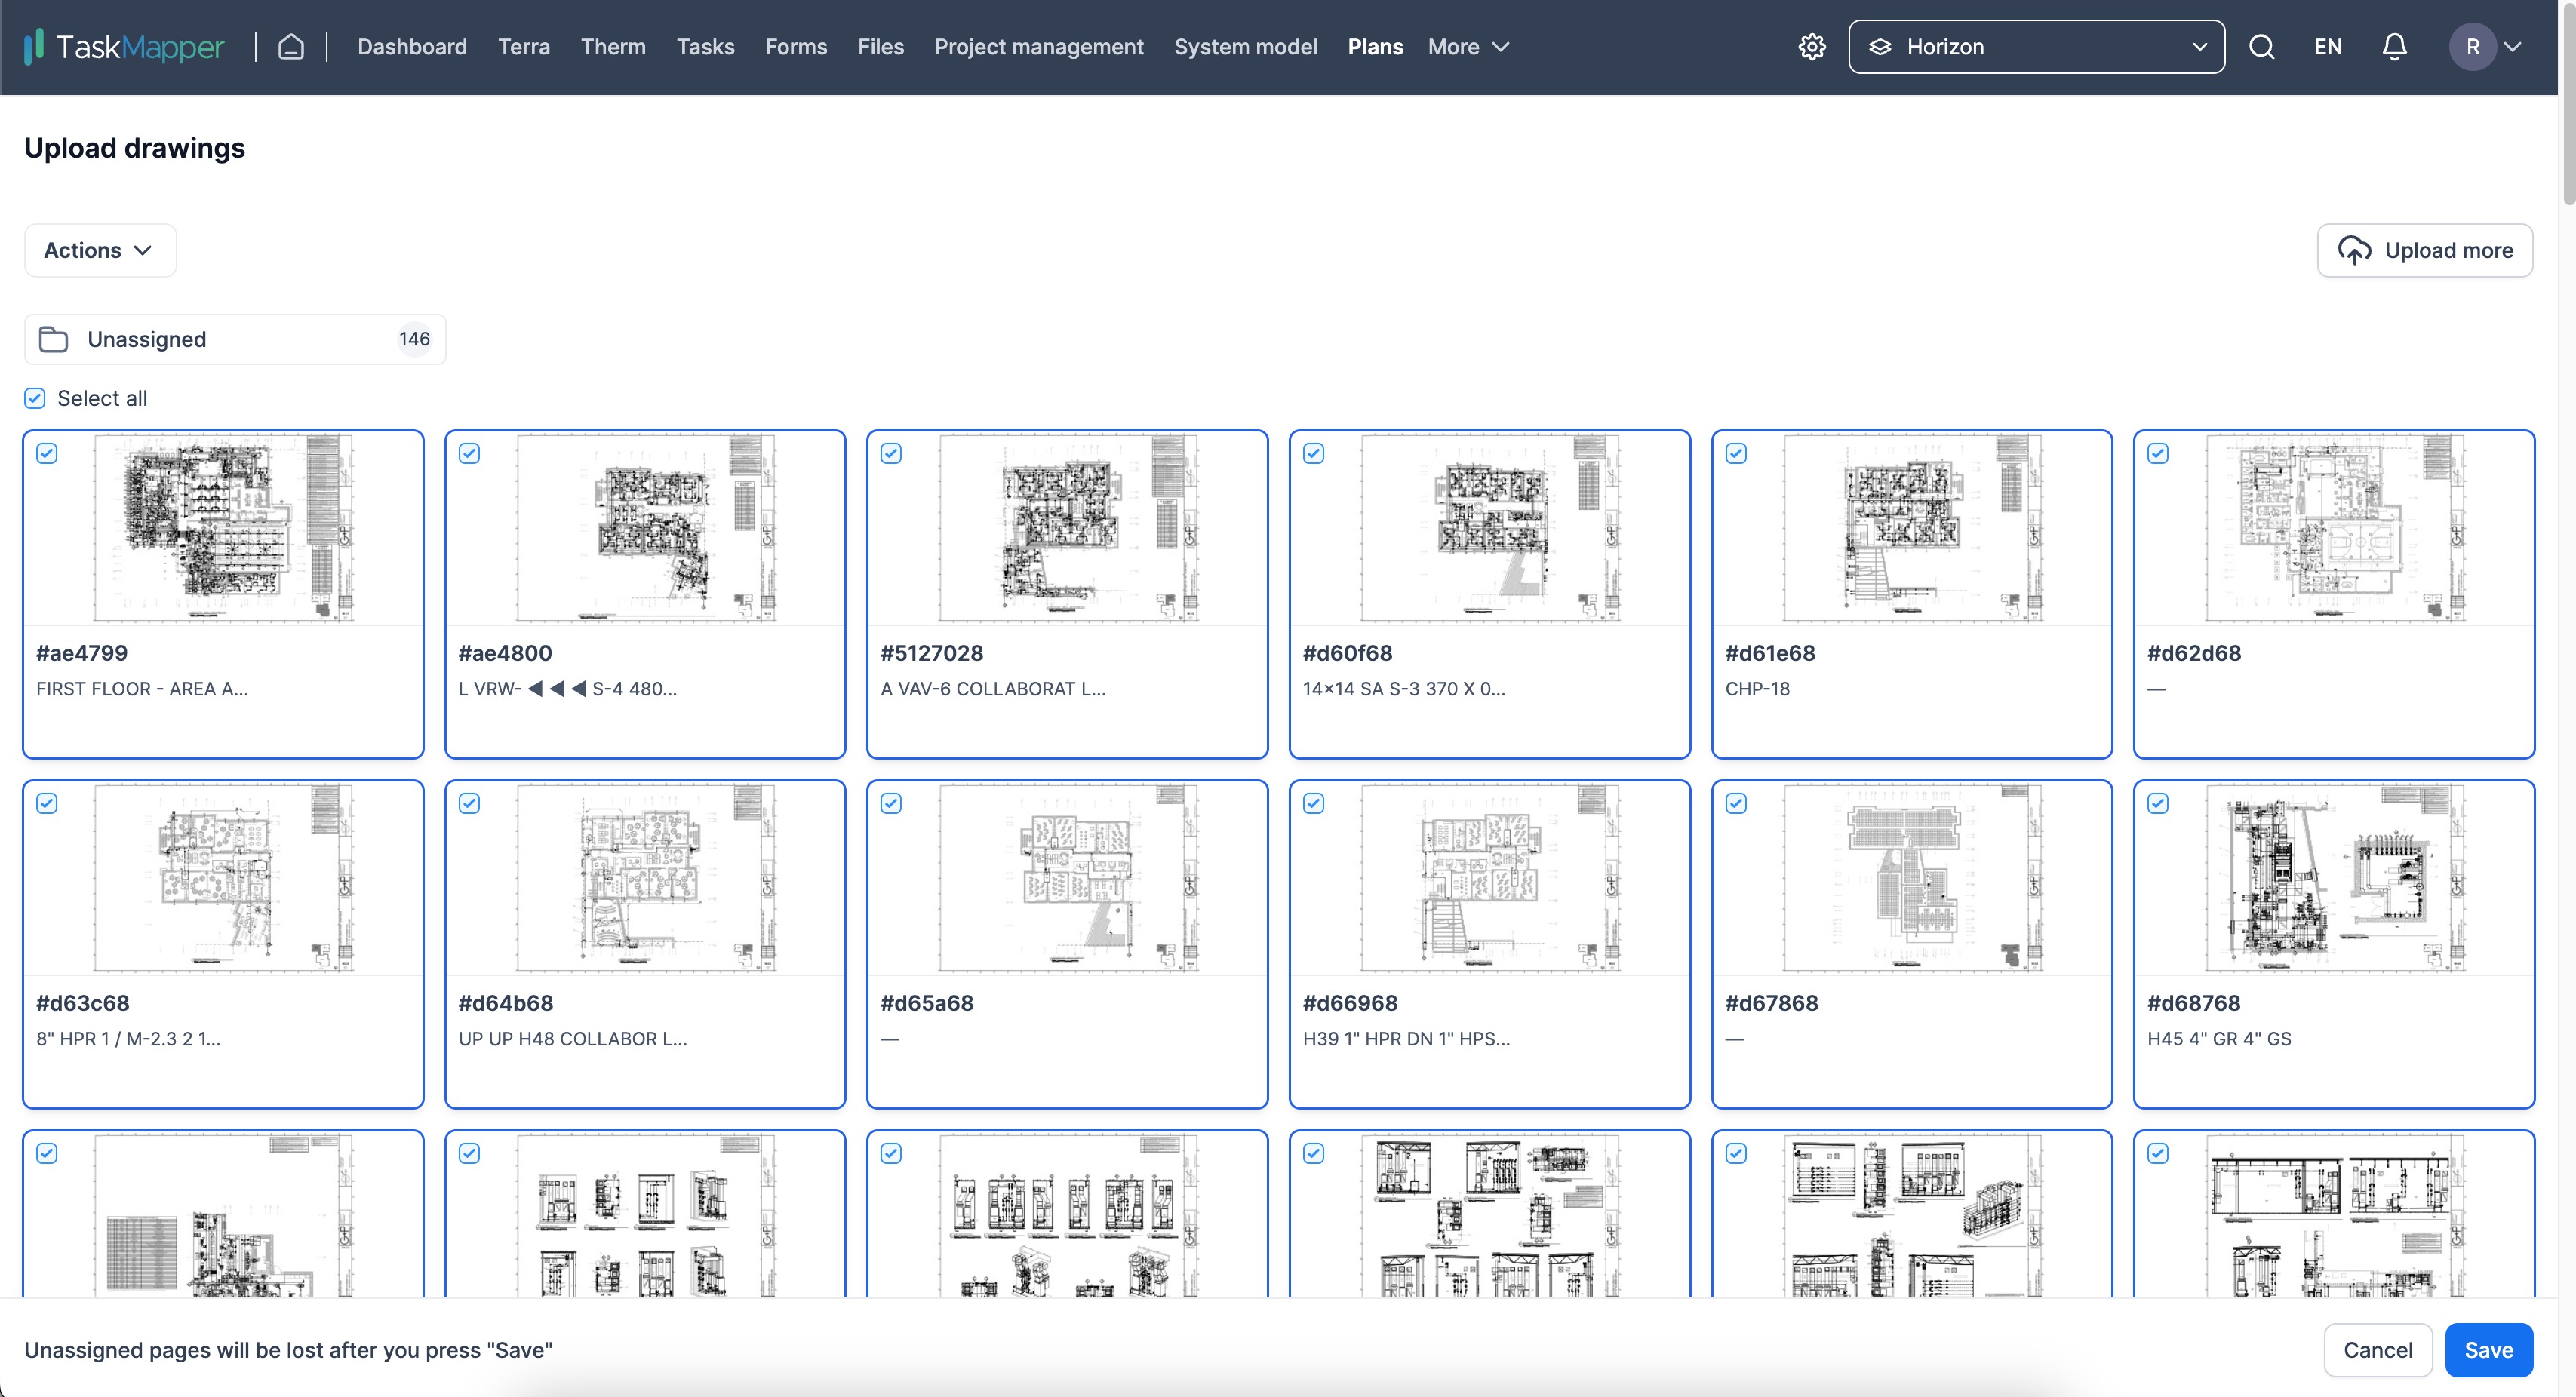Open Therm section
The height and width of the screenshot is (1397, 2576).
[x=613, y=47]
